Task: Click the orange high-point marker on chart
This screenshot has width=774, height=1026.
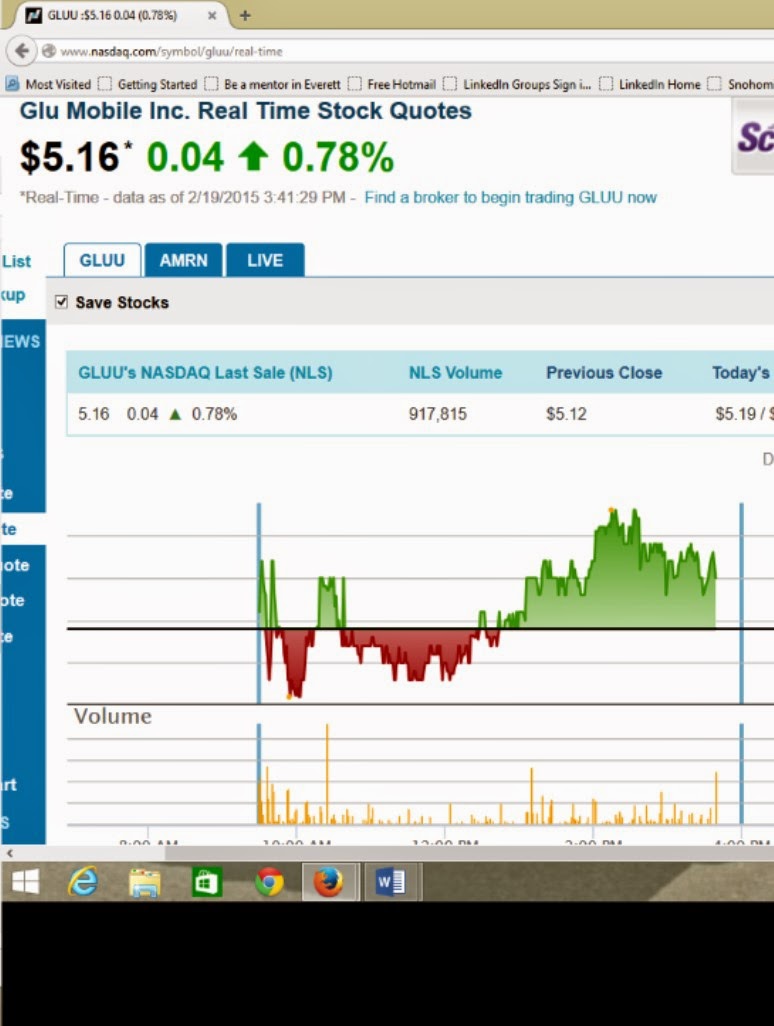Action: pos(612,509)
